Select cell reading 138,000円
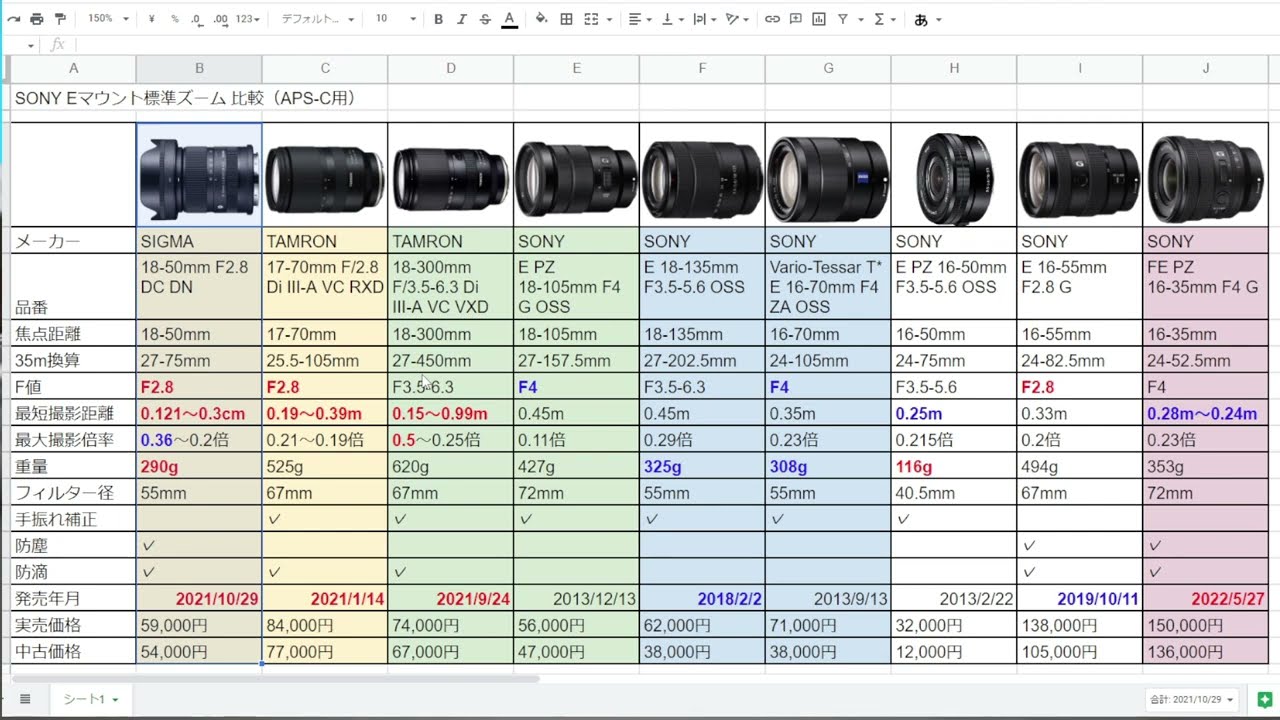Screen dimensions: 1280x720 click(x=1079, y=625)
